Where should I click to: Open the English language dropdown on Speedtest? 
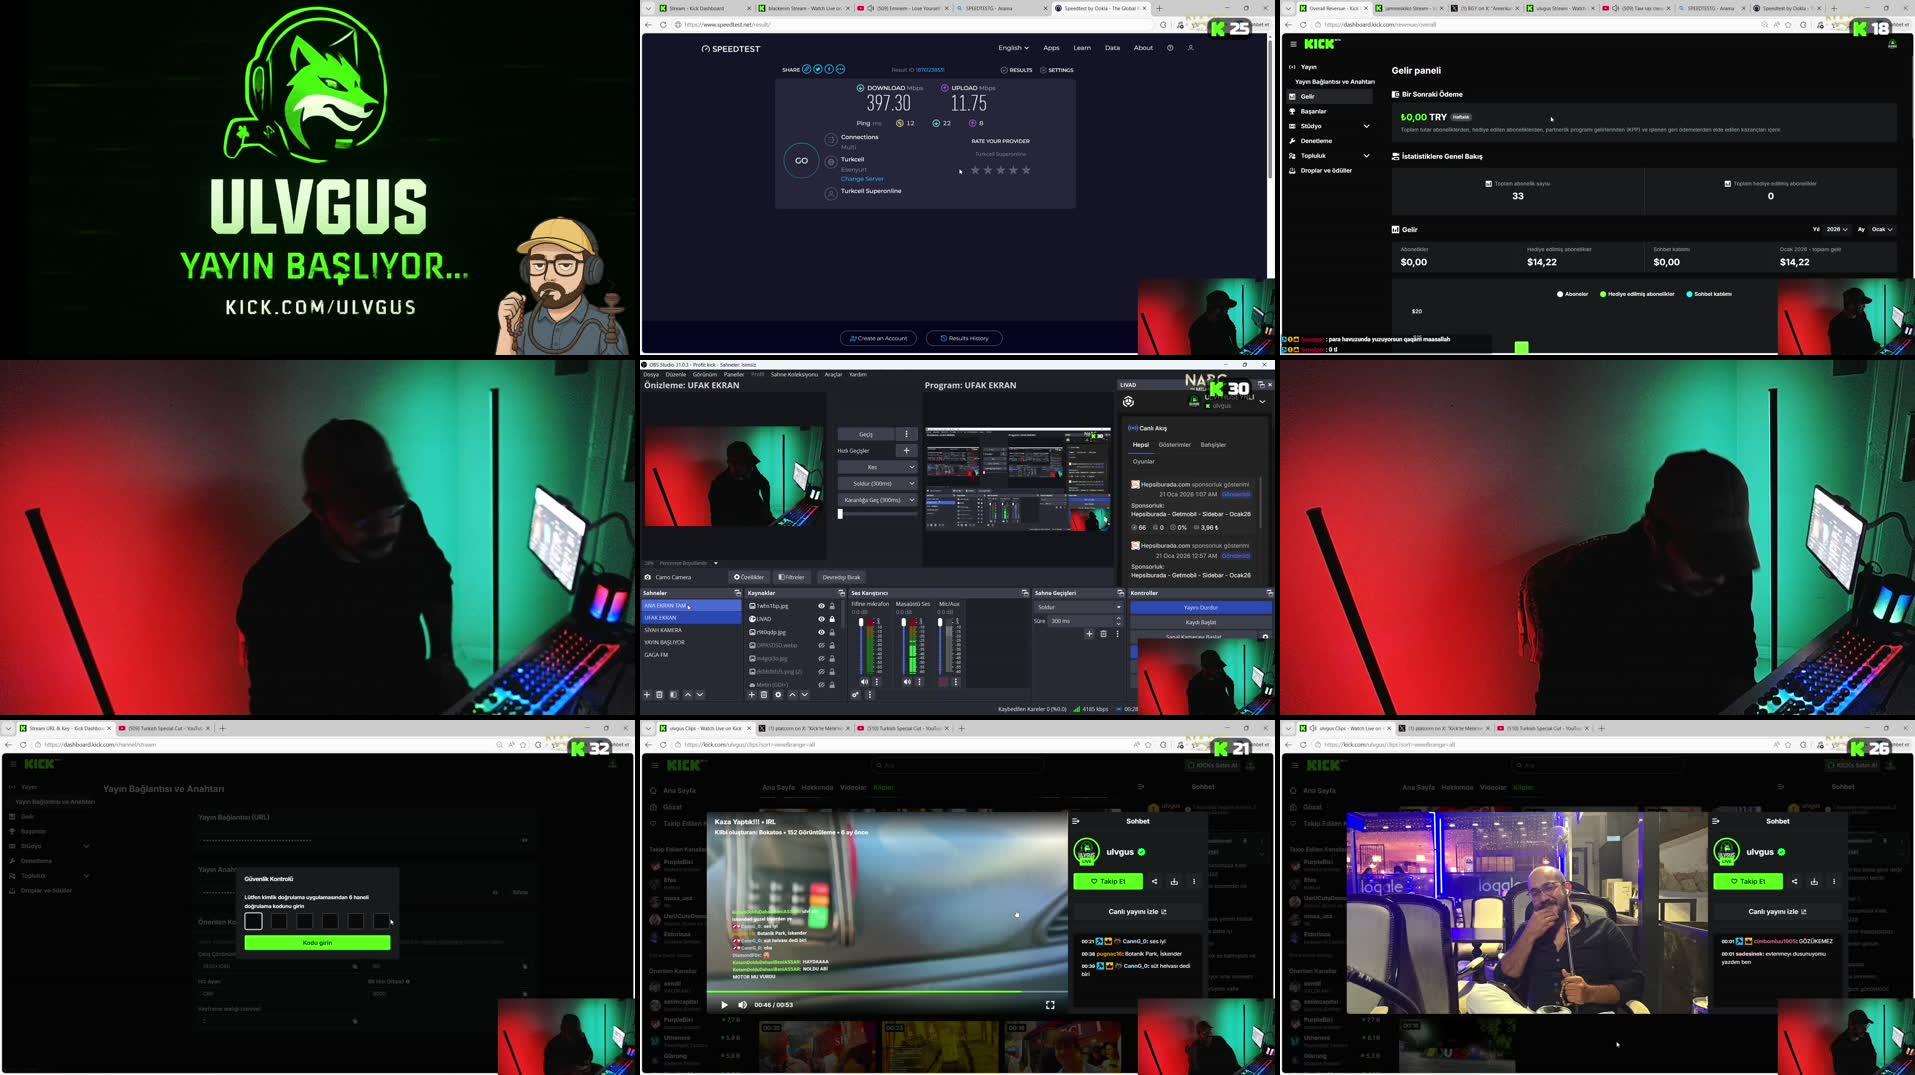(x=1013, y=47)
